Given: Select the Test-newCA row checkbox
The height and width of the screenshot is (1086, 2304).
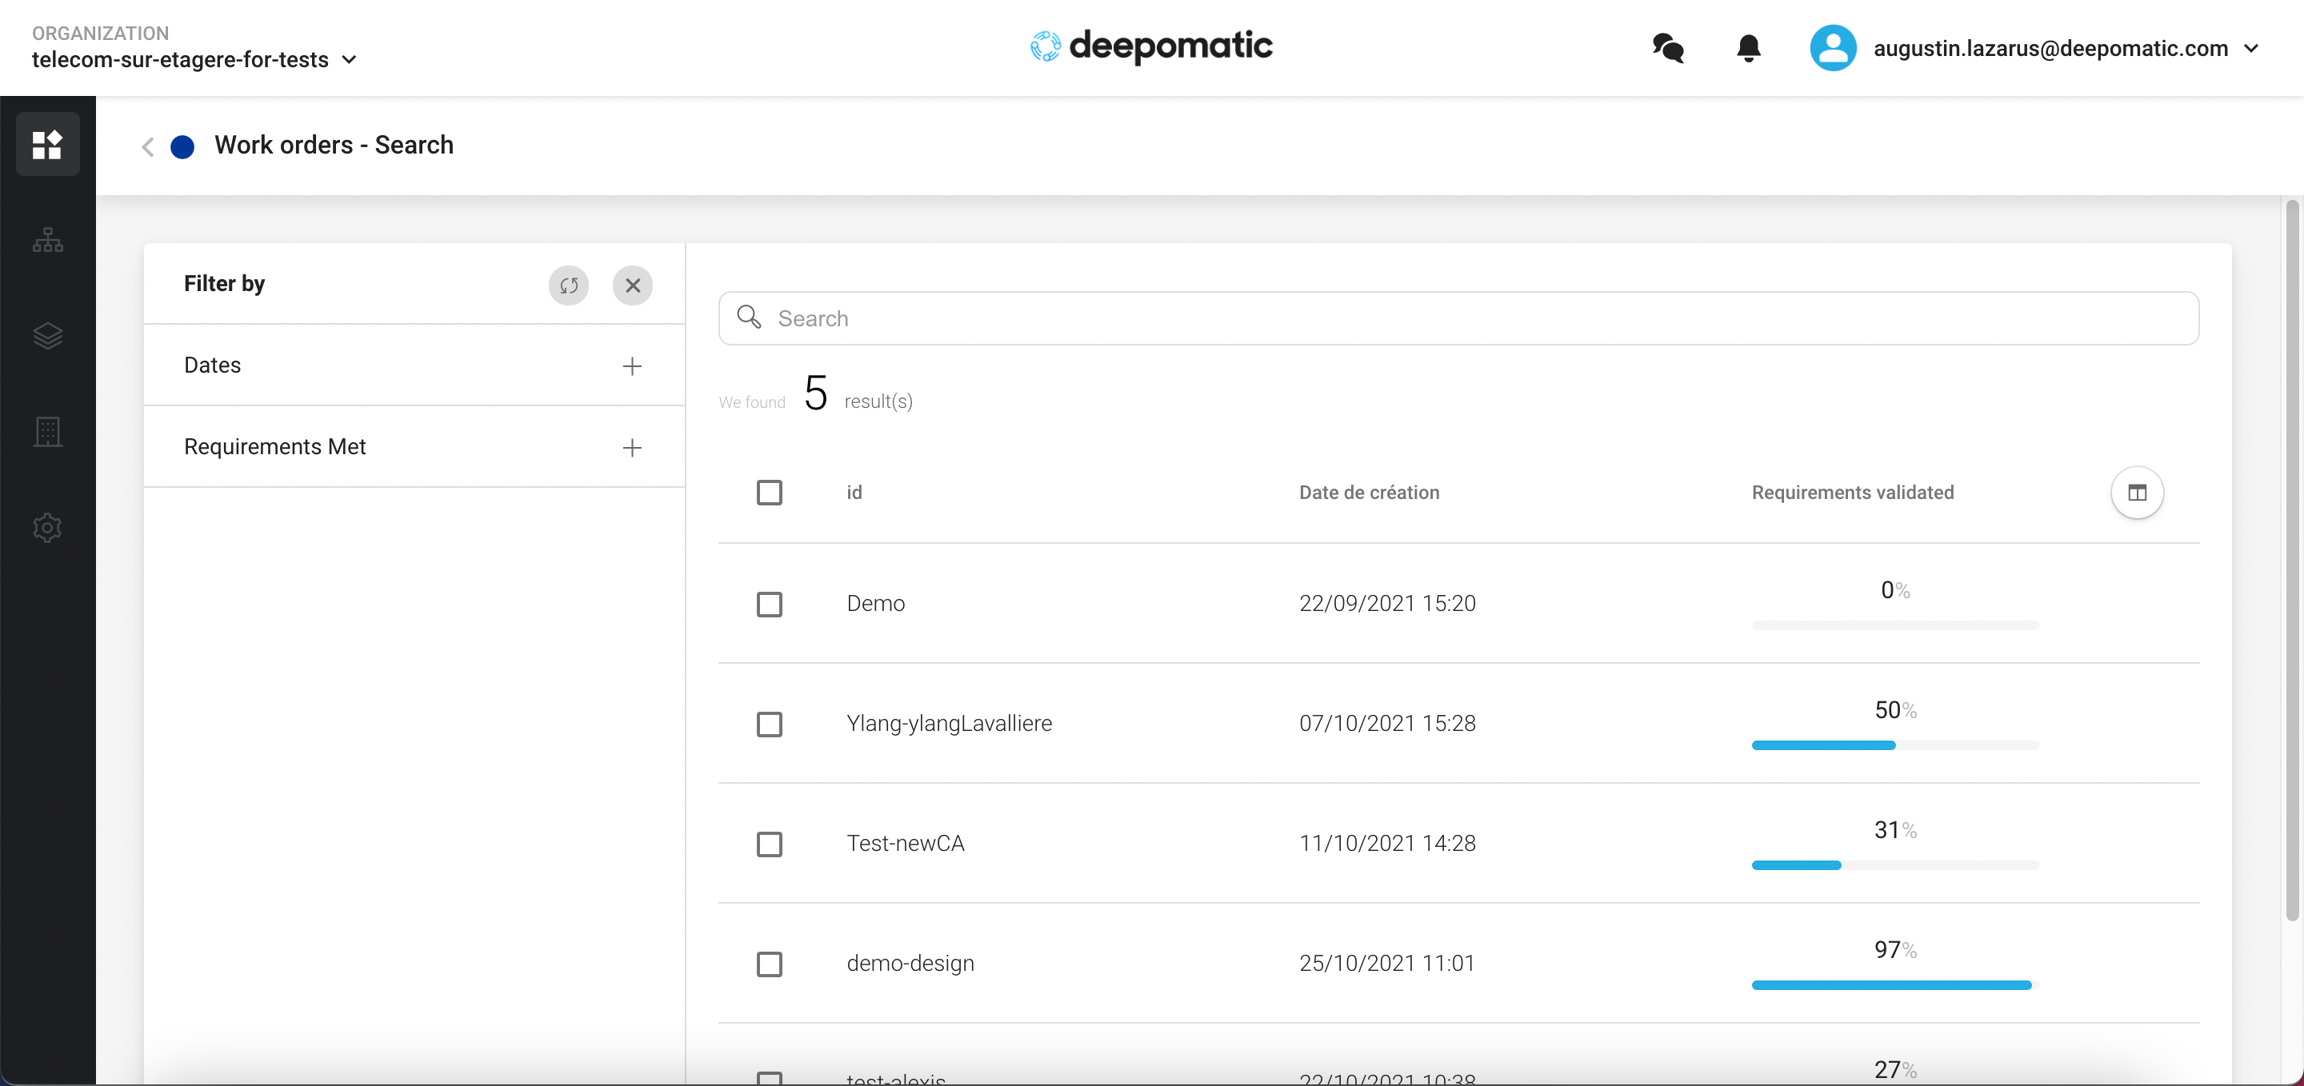Looking at the screenshot, I should [x=769, y=844].
